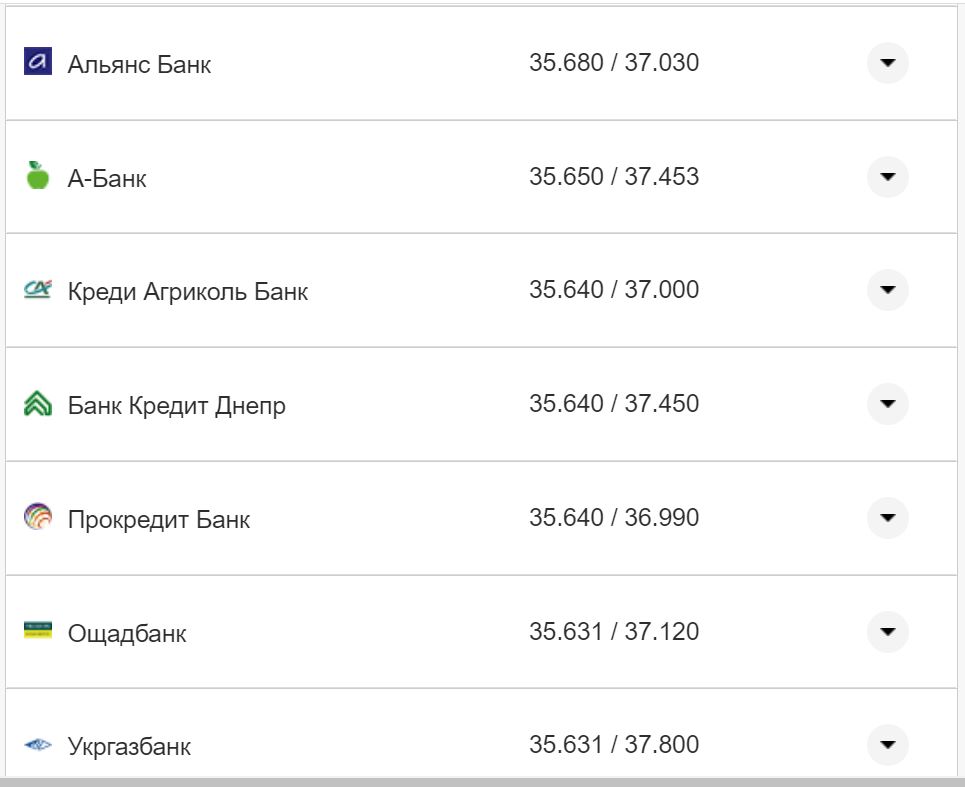The image size is (965, 787).
Task: Expand the Альянс Банк rate details
Action: coord(888,62)
